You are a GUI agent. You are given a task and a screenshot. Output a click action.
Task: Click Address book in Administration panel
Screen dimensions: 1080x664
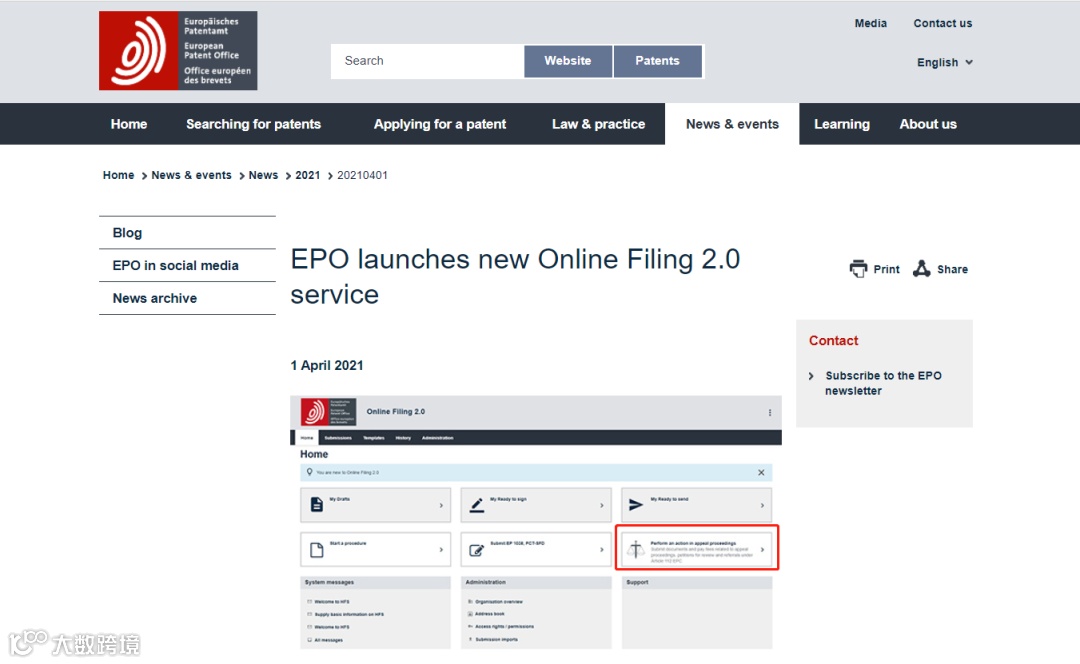(x=490, y=614)
